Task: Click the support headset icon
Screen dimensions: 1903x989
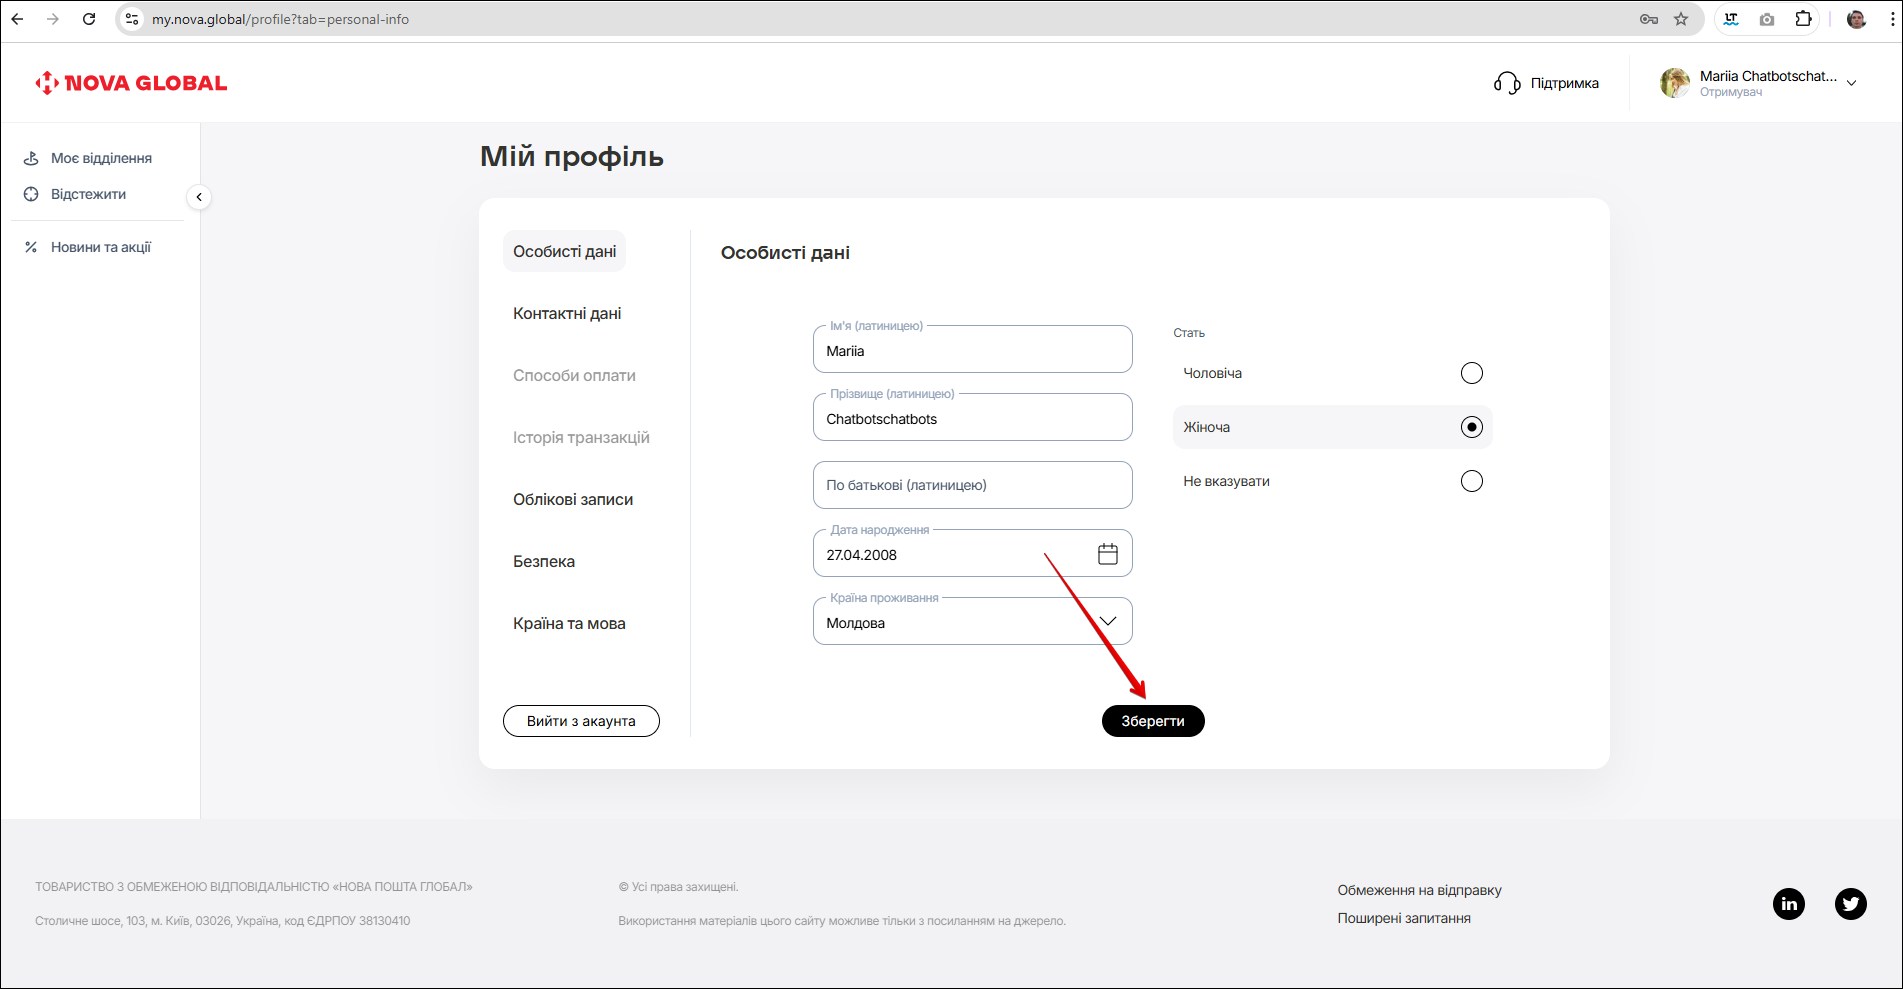Action: coord(1506,83)
